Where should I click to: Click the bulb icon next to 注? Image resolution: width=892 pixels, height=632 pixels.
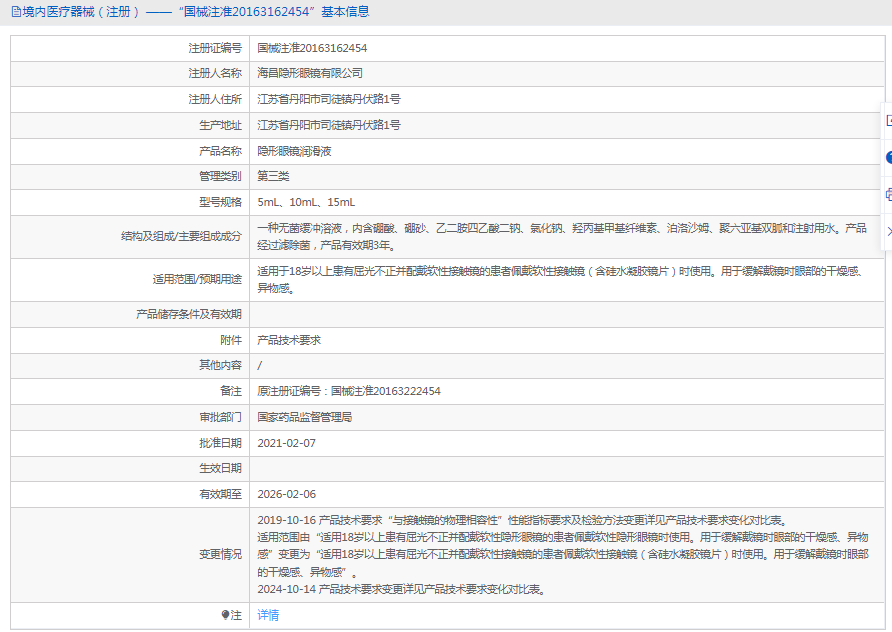226,615
